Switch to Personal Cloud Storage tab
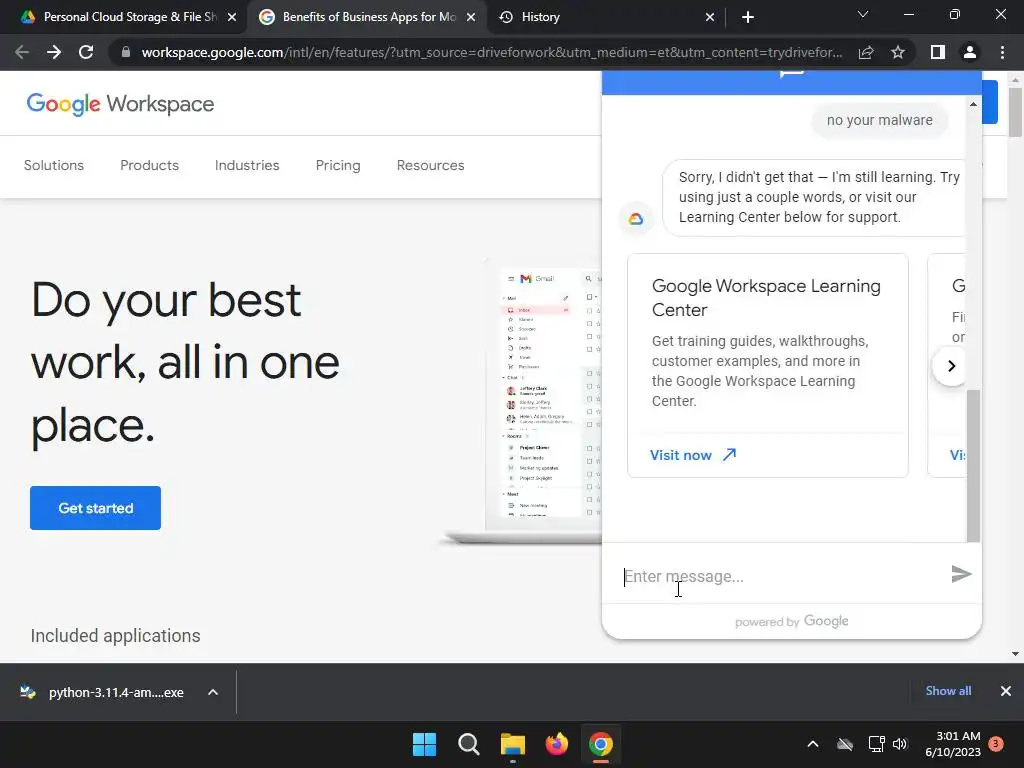This screenshot has width=1024, height=768. click(124, 17)
